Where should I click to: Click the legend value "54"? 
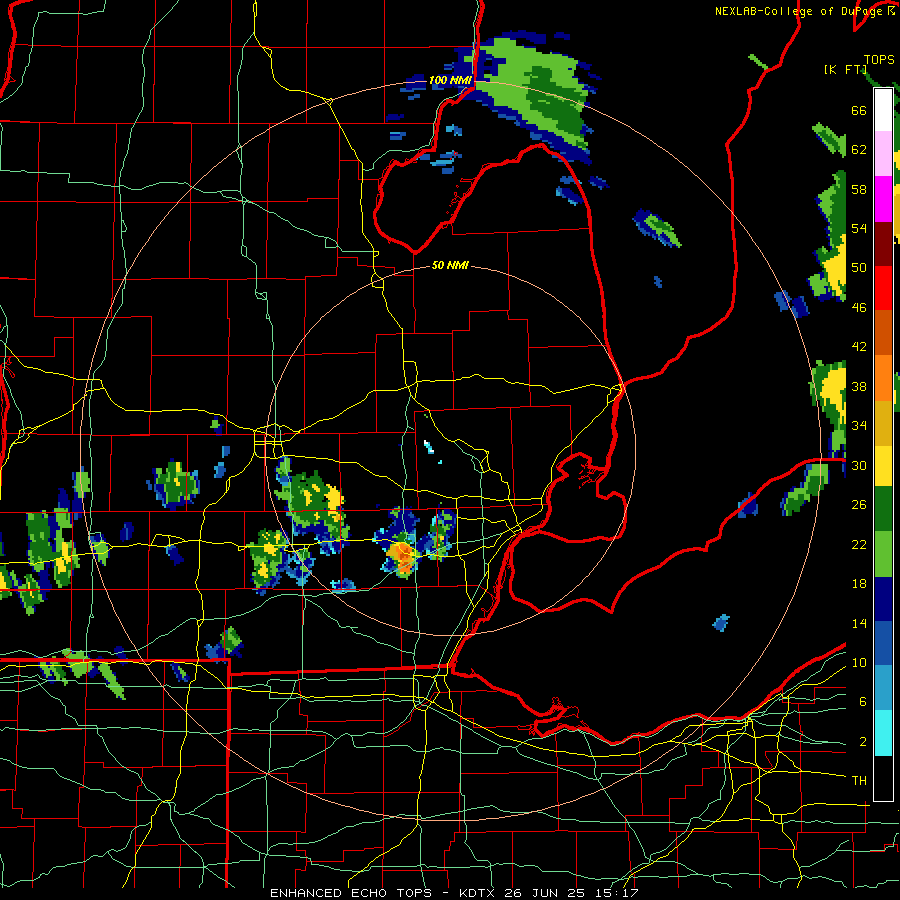pos(859,228)
